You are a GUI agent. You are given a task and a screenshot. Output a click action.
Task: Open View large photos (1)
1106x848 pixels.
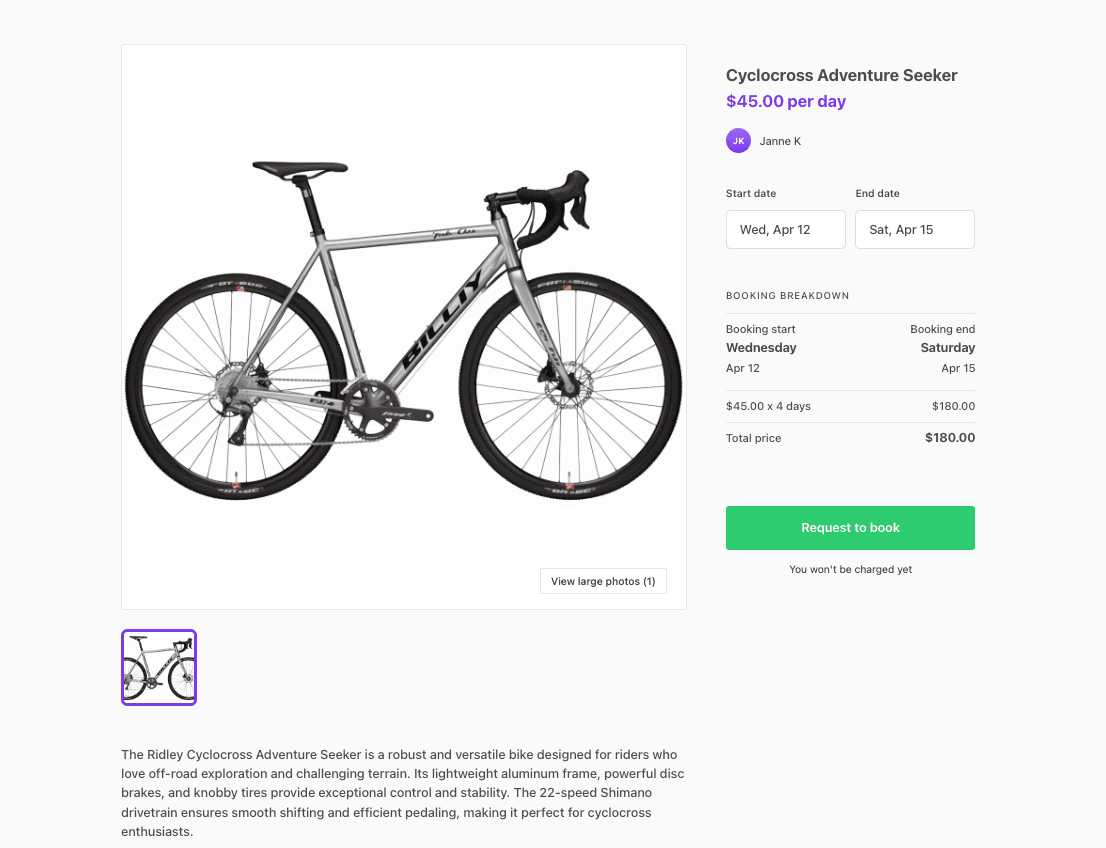coord(603,581)
